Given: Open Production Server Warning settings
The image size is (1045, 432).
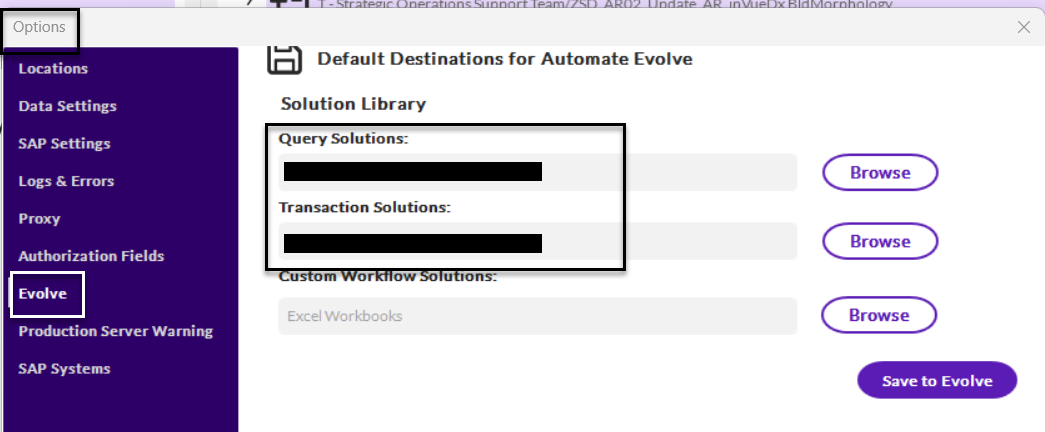Looking at the screenshot, I should (x=116, y=331).
